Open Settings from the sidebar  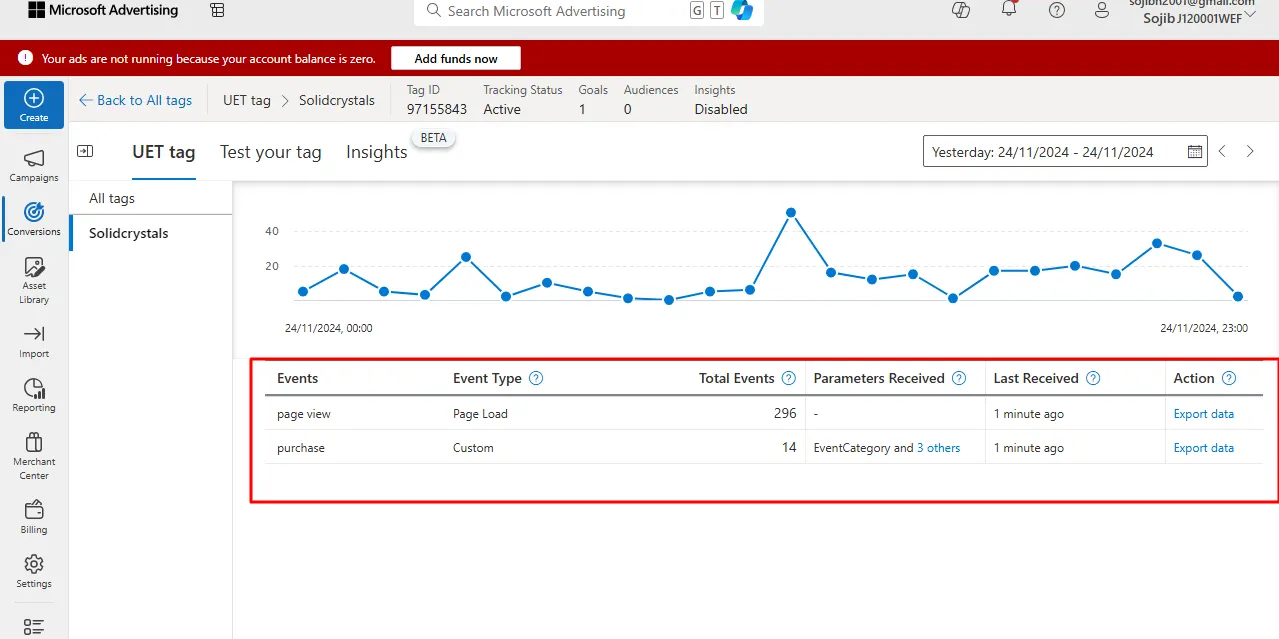(34, 571)
